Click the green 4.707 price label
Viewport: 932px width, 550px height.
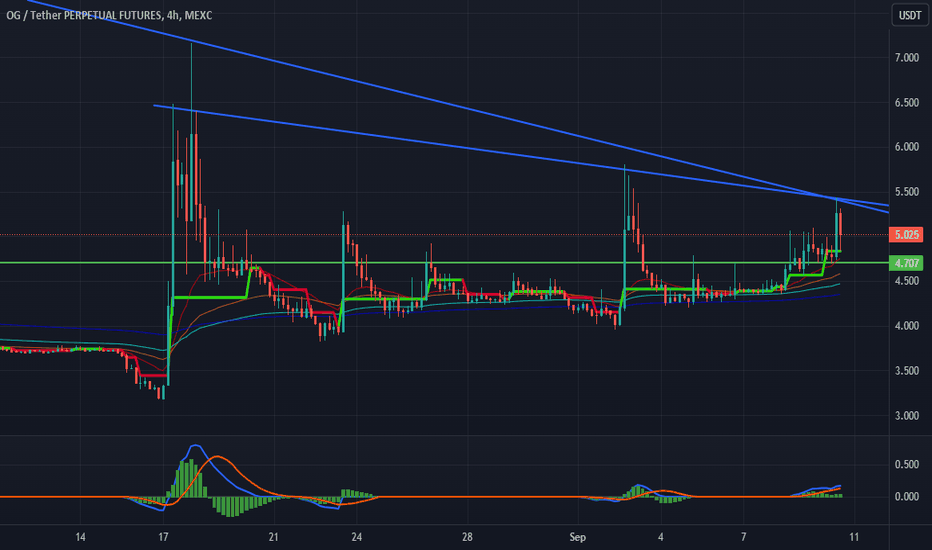[906, 263]
